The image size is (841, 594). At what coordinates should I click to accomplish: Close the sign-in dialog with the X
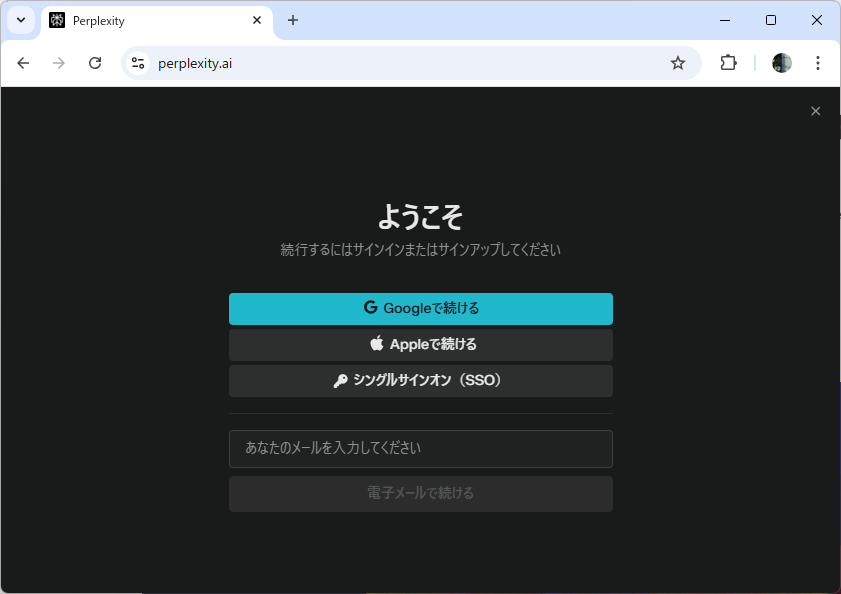[x=815, y=111]
